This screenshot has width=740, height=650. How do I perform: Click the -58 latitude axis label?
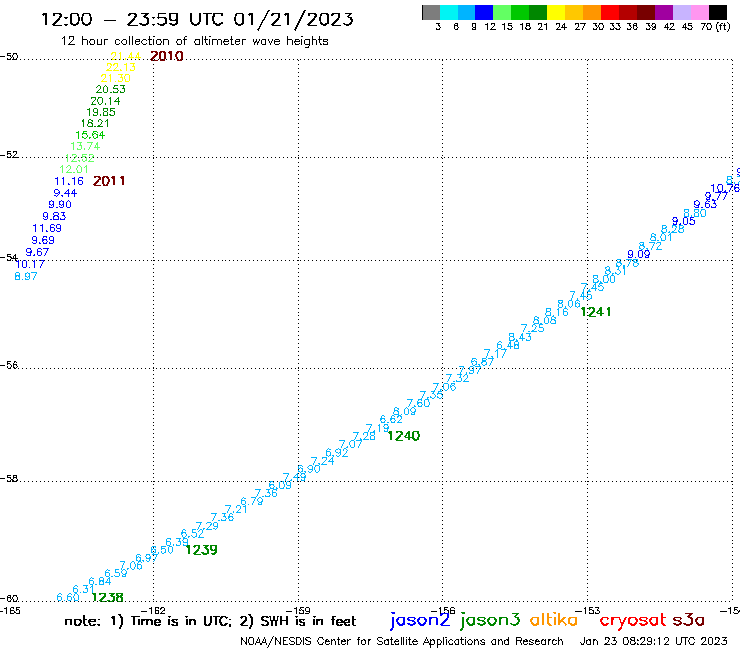point(8,479)
